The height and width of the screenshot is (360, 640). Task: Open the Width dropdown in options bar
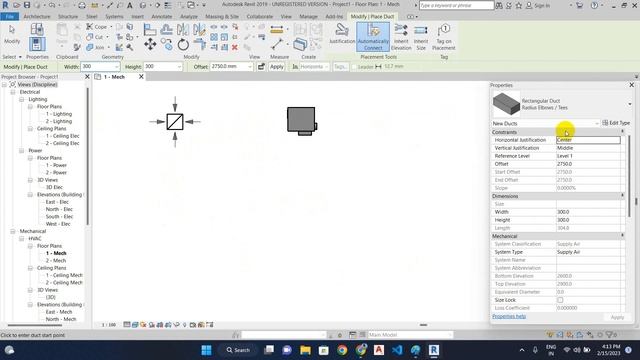117,67
